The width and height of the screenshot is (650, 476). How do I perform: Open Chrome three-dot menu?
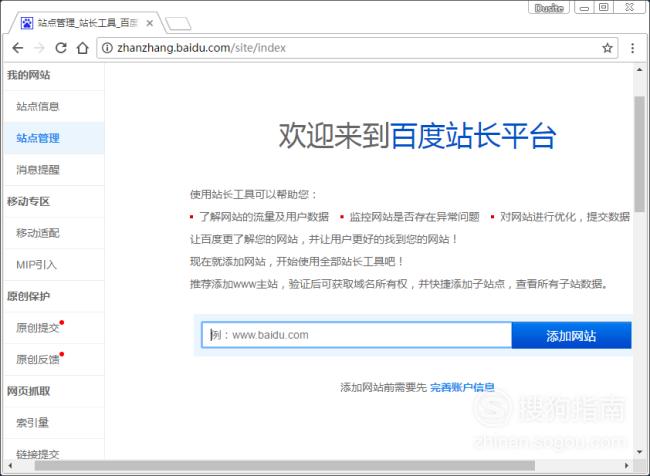[632, 48]
